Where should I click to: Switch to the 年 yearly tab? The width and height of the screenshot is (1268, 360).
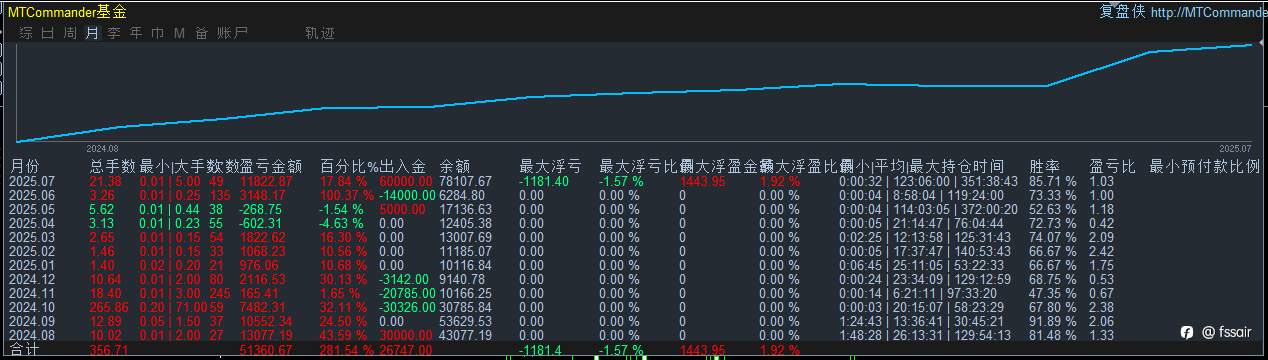click(136, 33)
